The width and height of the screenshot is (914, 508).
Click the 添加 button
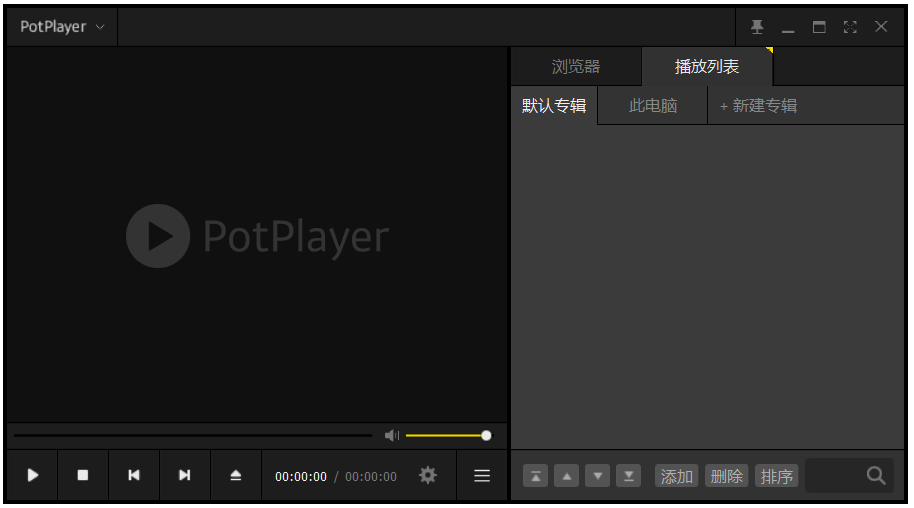coord(677,476)
